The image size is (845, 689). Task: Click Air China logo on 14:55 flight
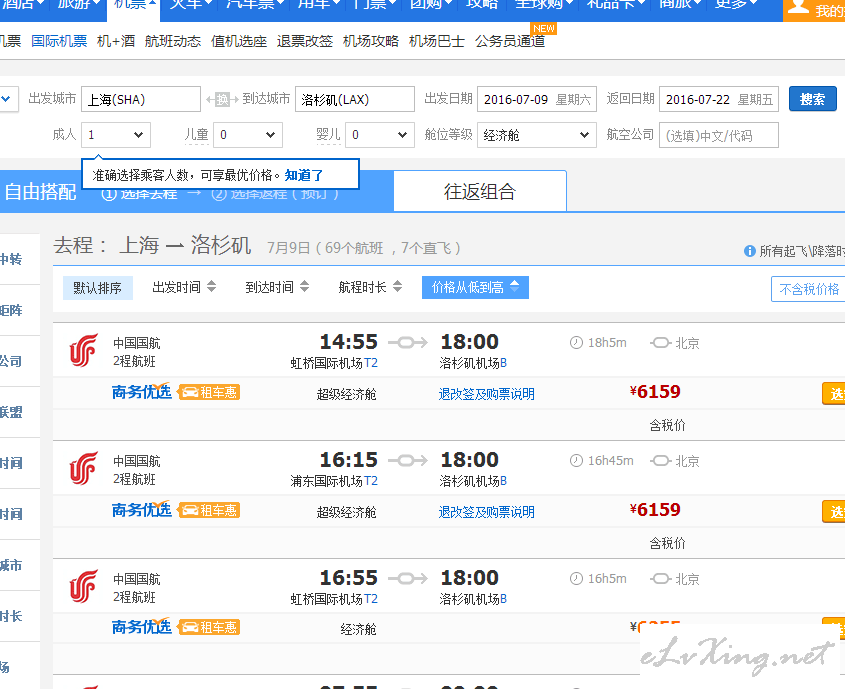click(84, 351)
